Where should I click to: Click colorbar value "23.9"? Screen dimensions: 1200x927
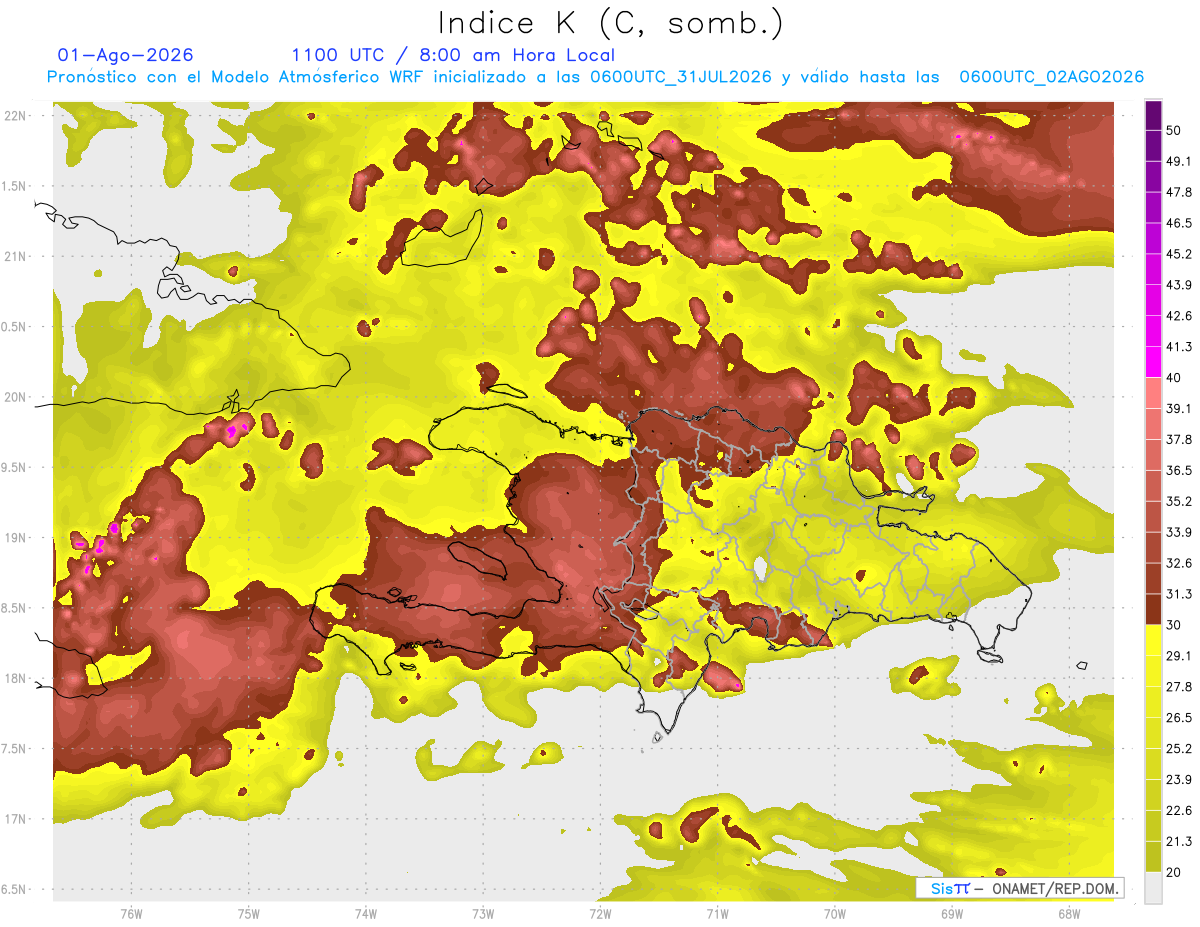[1178, 780]
